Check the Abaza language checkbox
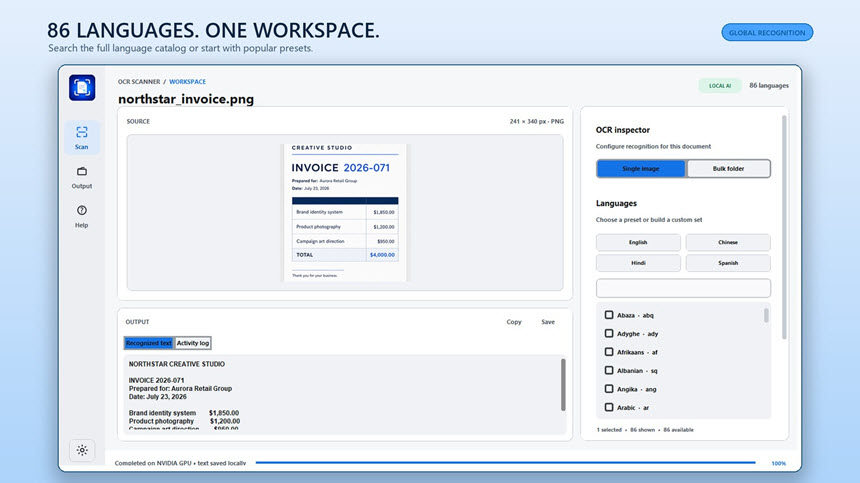 609,315
